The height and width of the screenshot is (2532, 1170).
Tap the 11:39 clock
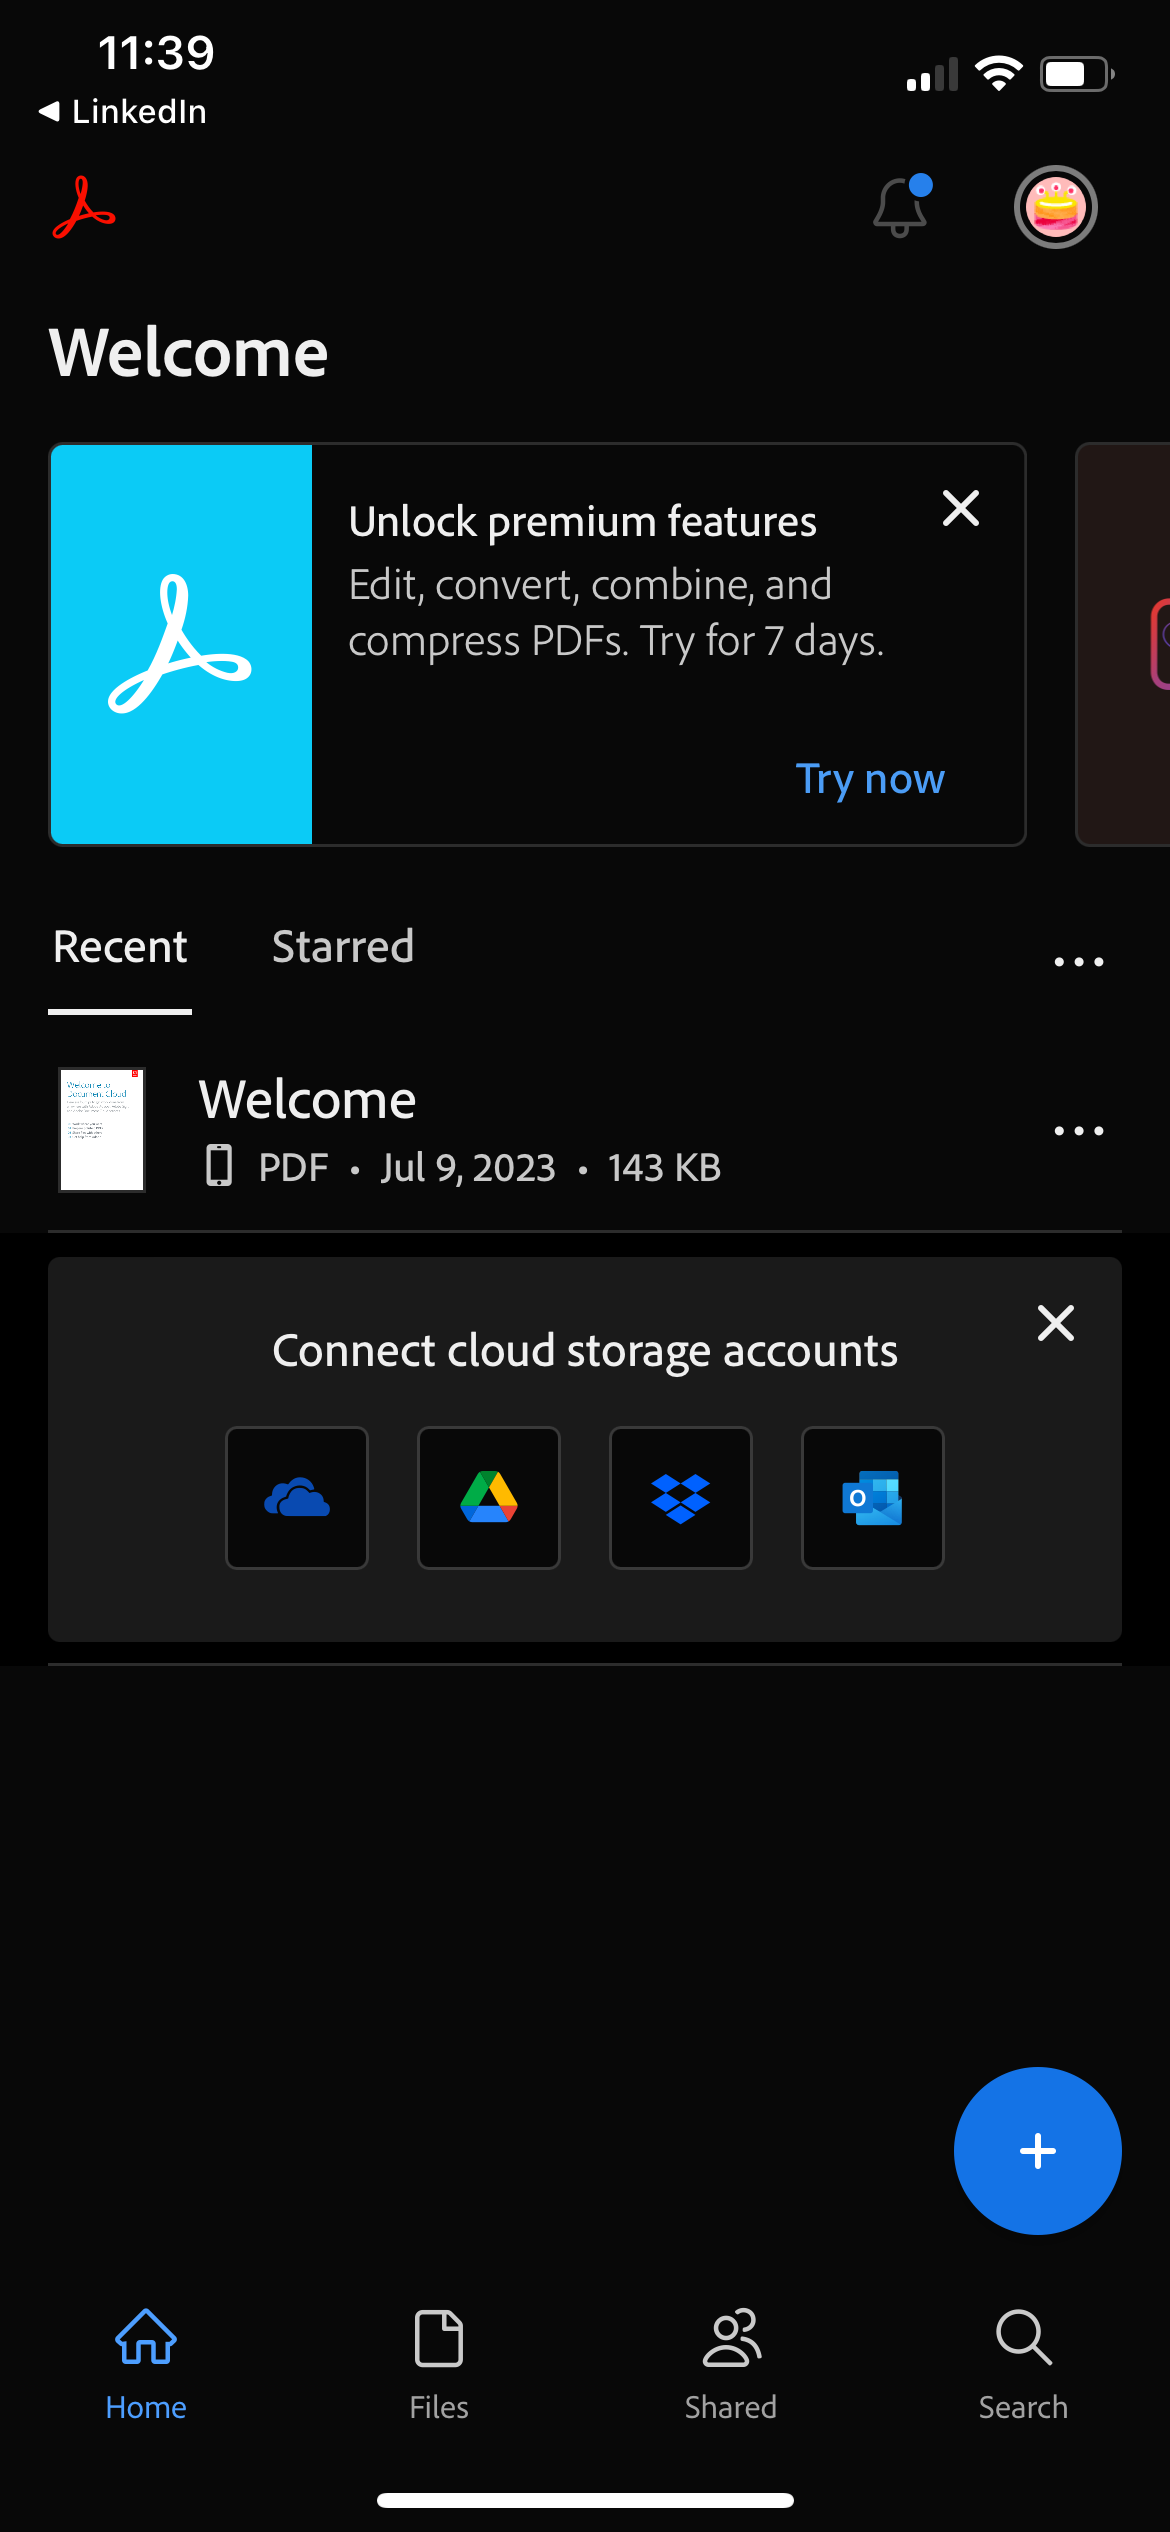click(156, 52)
